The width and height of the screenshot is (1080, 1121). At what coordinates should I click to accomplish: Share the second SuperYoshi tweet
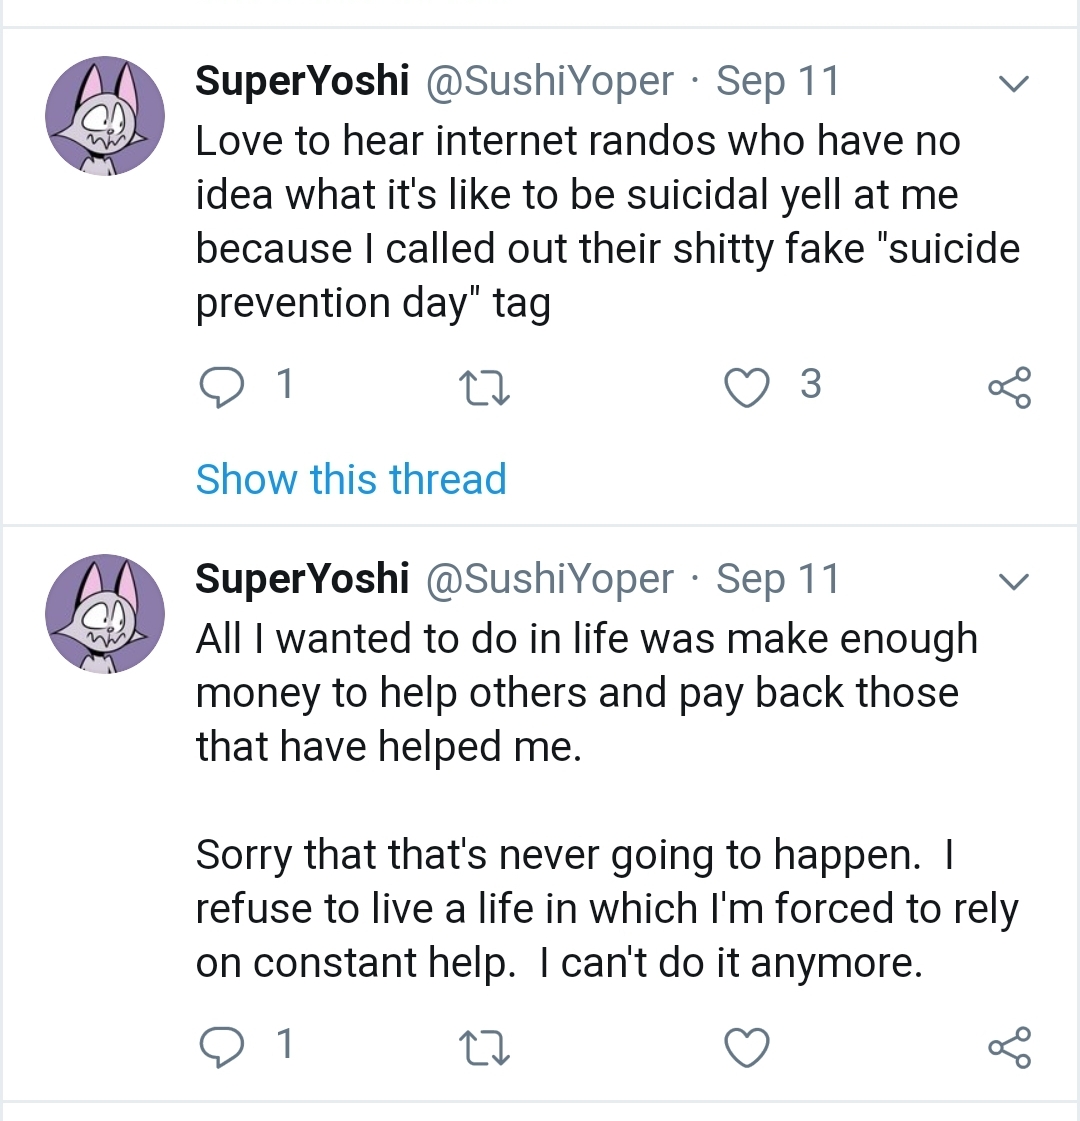[x=1009, y=1048]
